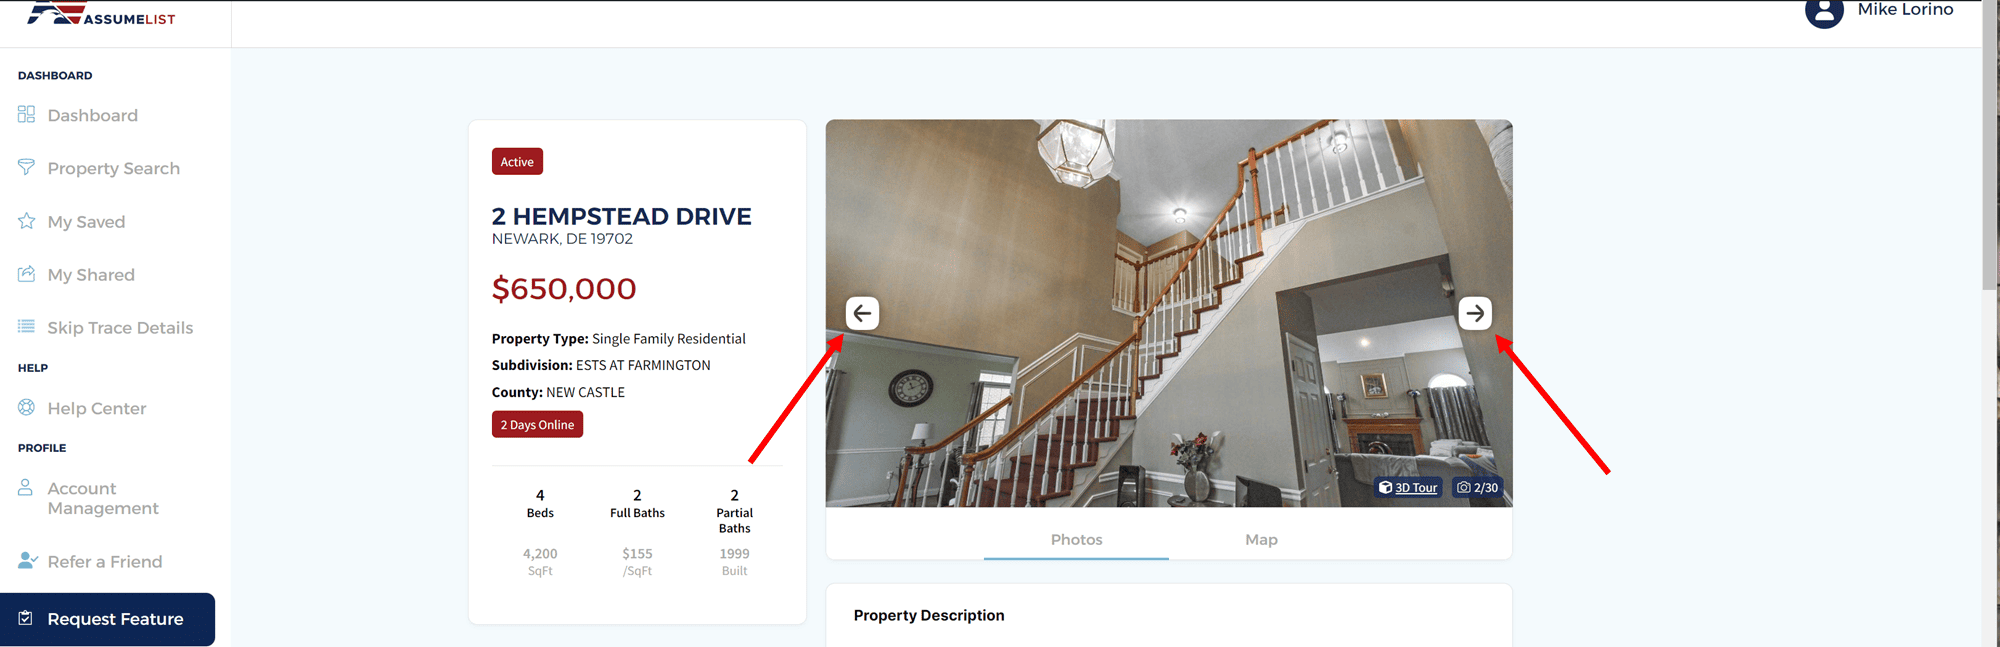The height and width of the screenshot is (647, 2000).
Task: Open the Request Feature button
Action: coord(107,619)
